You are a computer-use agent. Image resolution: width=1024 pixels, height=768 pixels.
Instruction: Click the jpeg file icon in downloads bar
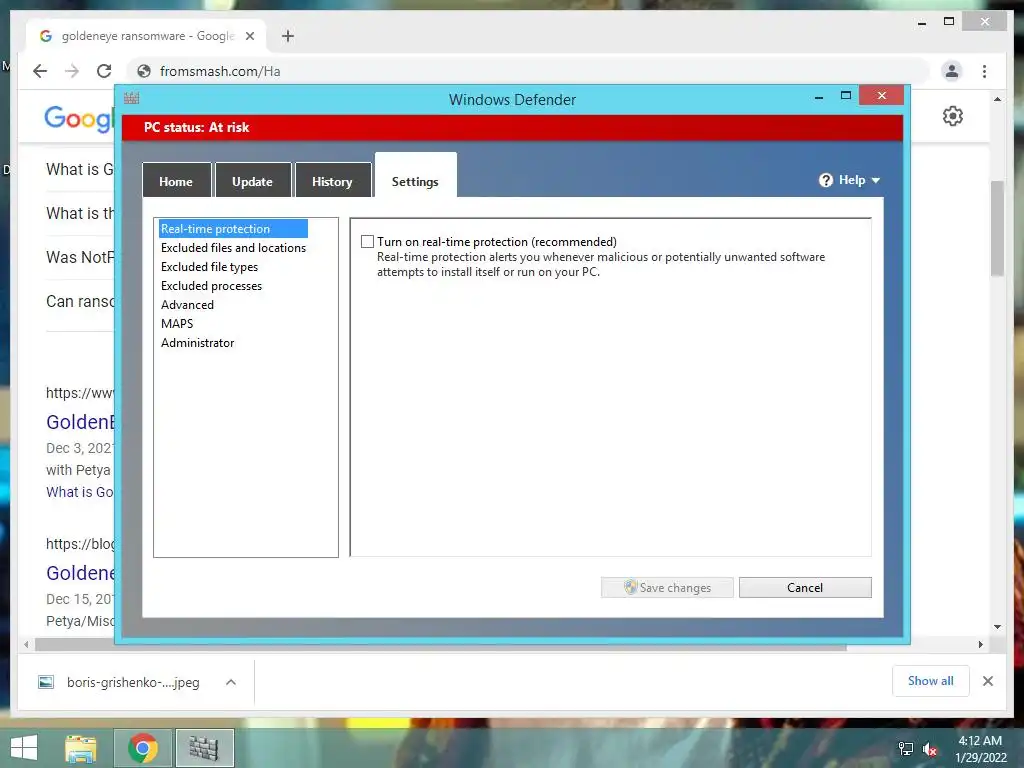point(46,682)
